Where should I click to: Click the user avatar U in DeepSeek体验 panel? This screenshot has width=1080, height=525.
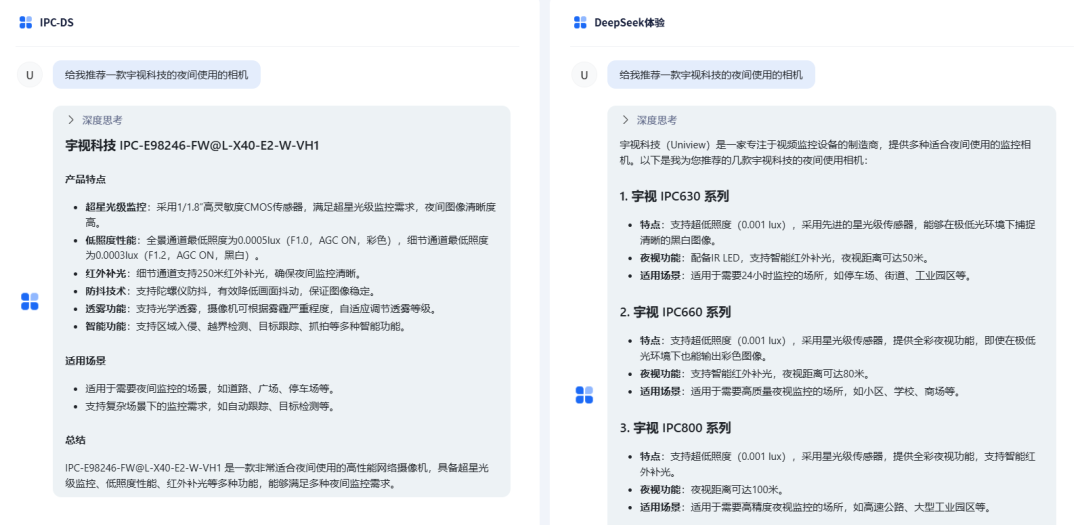584,75
